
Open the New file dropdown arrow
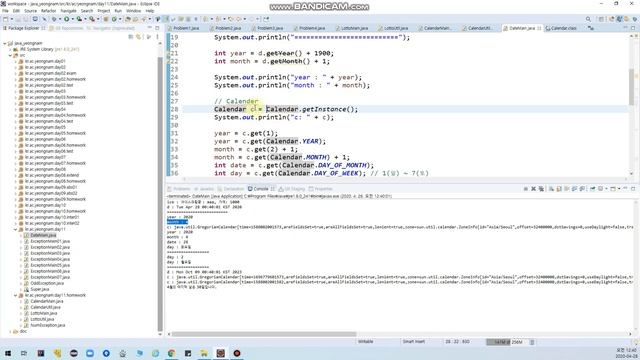pyautogui.click(x=11, y=19)
